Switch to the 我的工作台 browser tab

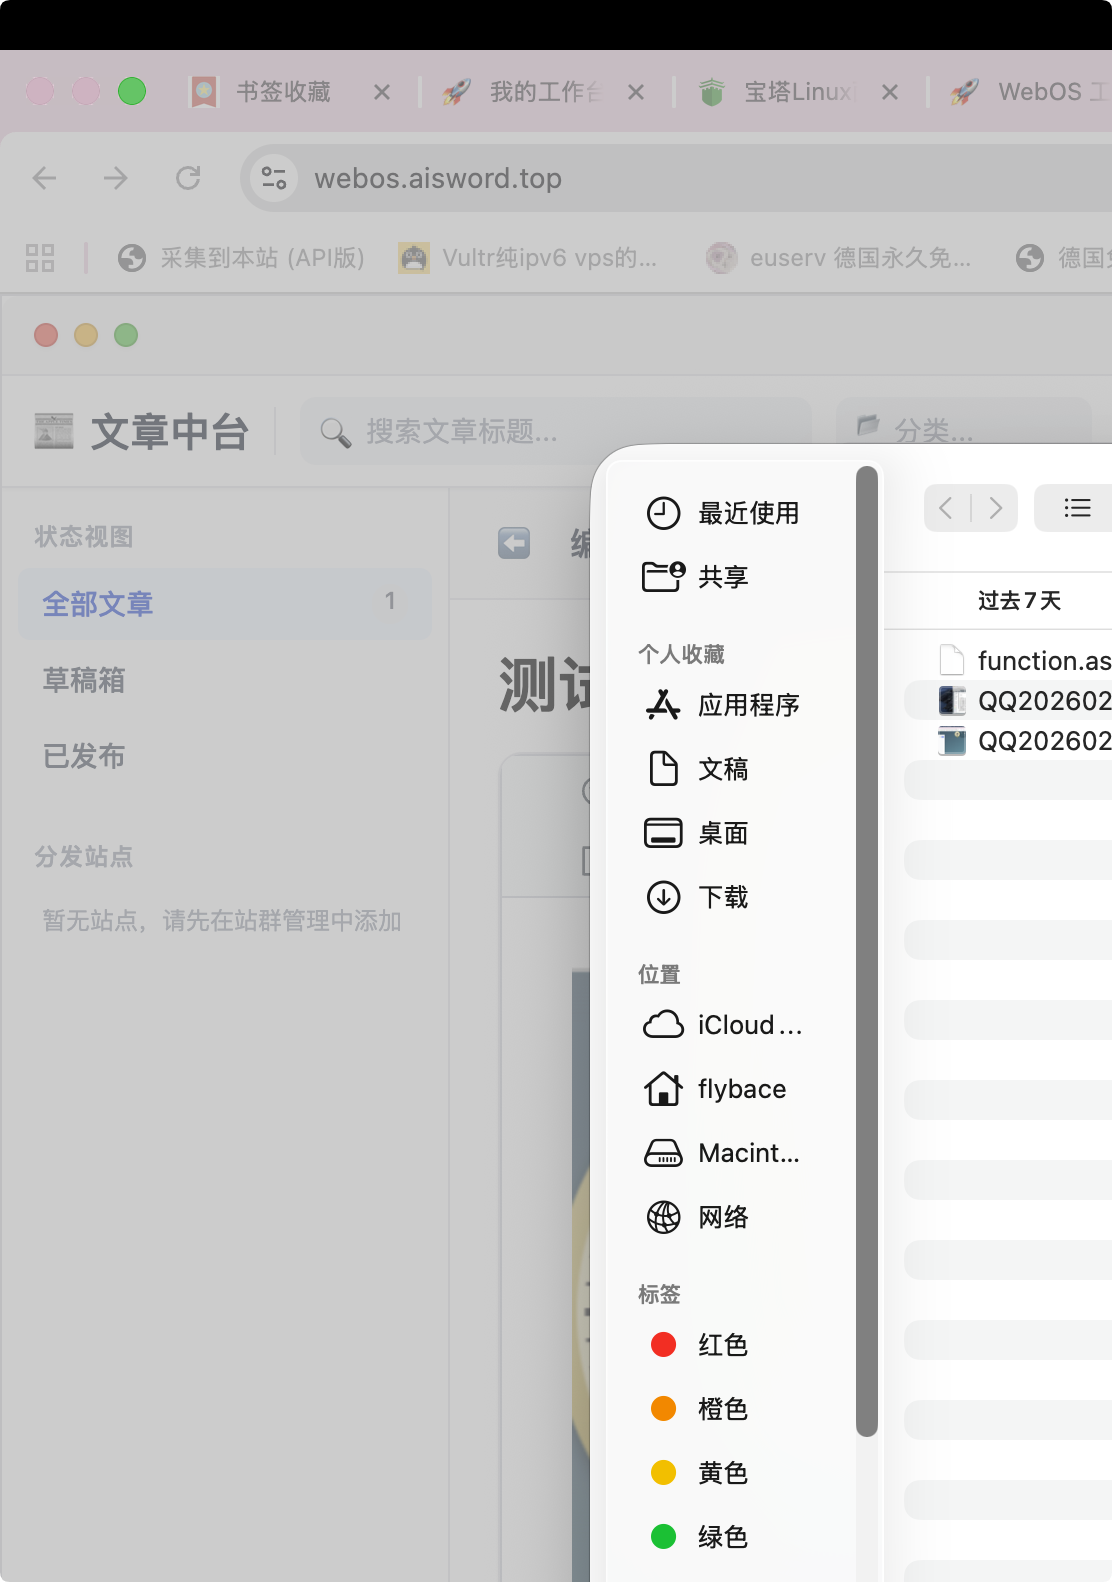coord(546,92)
